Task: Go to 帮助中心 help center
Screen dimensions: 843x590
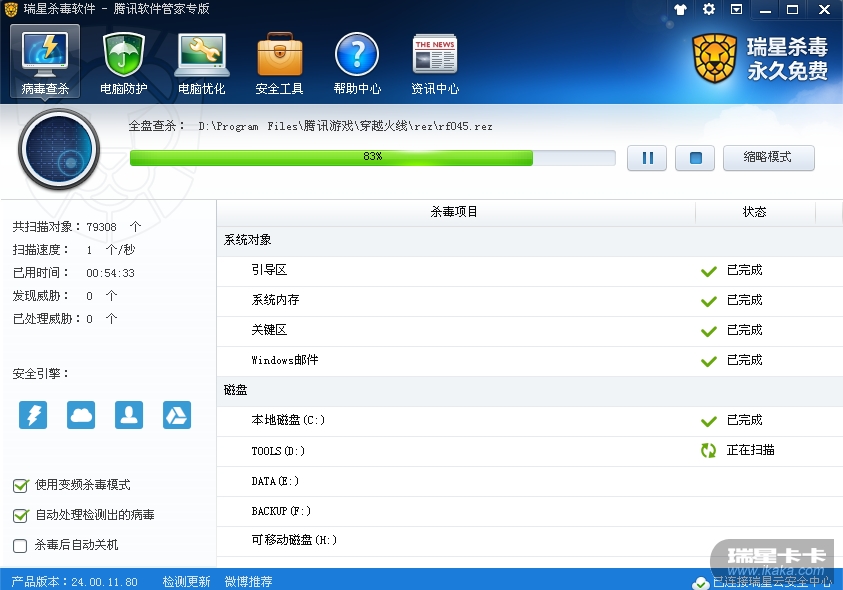Action: [x=357, y=62]
